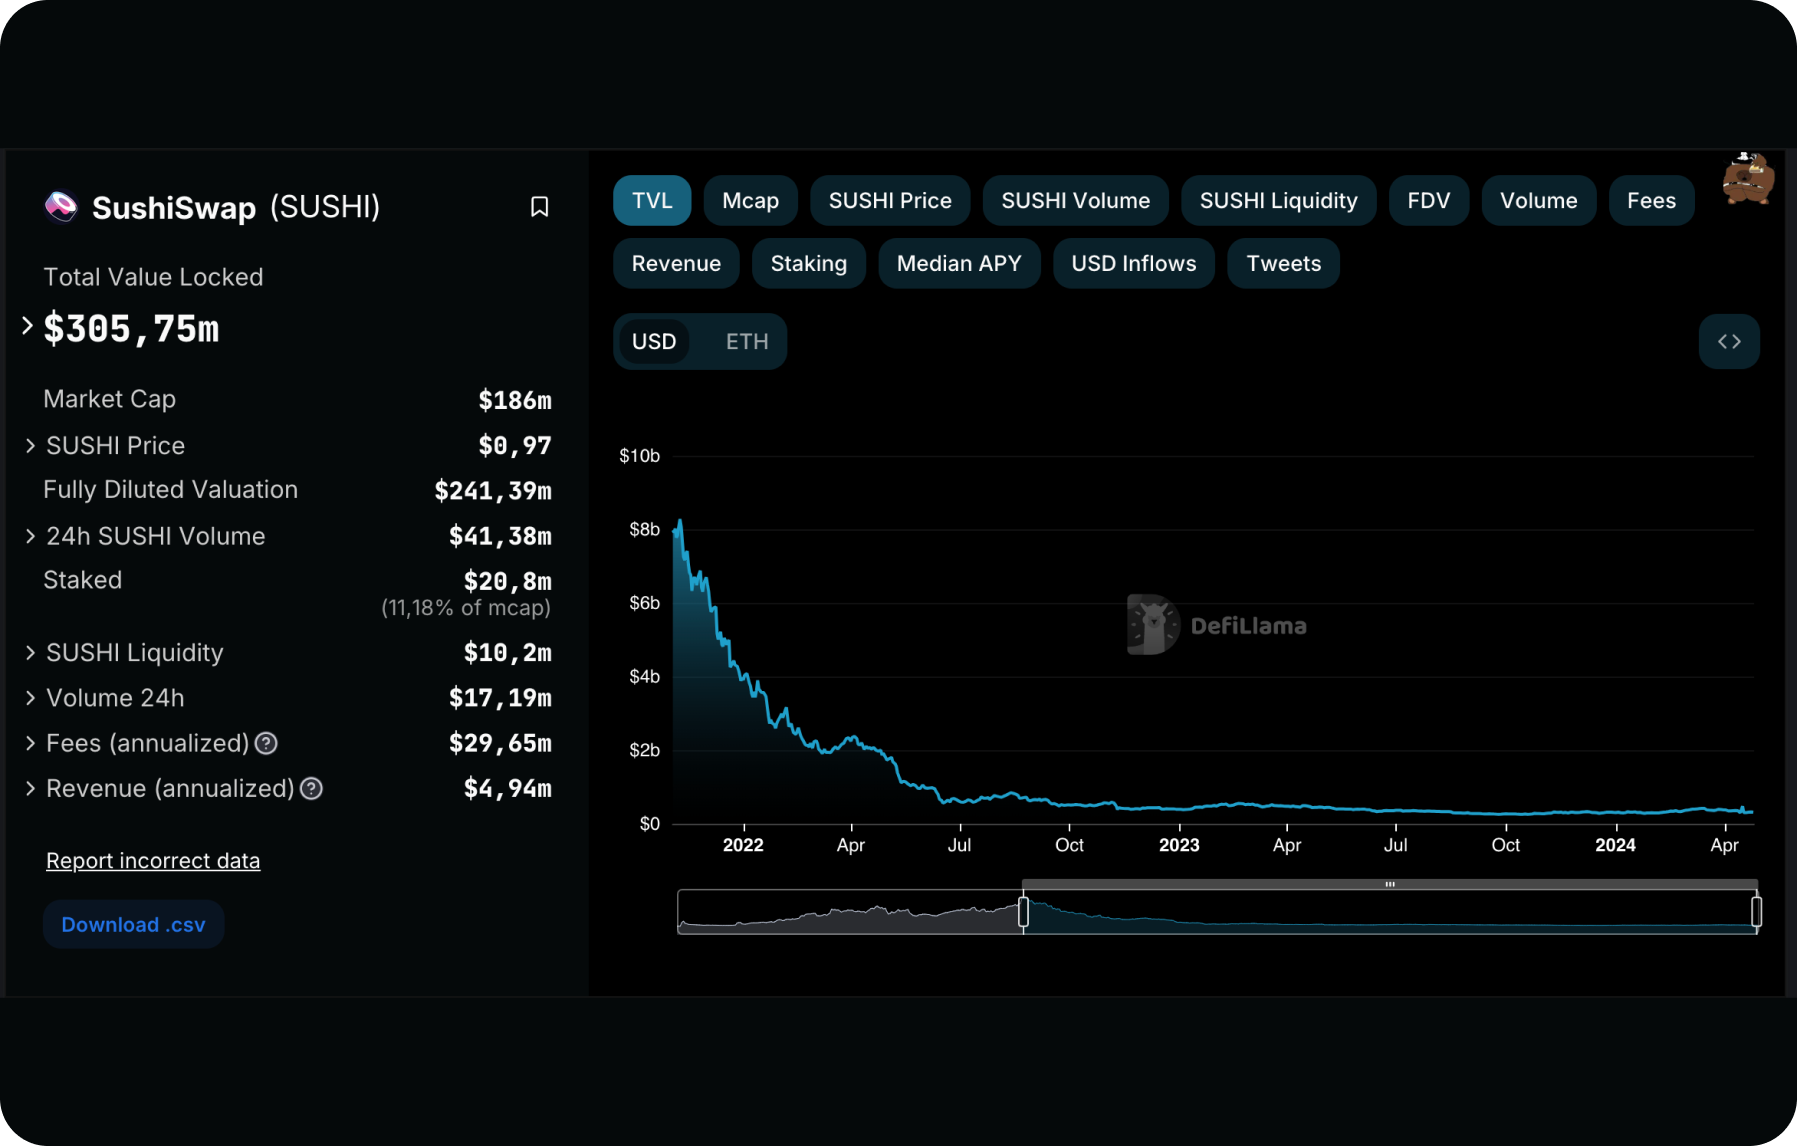Expand SUSHI Liquidity row

[x=30, y=653]
